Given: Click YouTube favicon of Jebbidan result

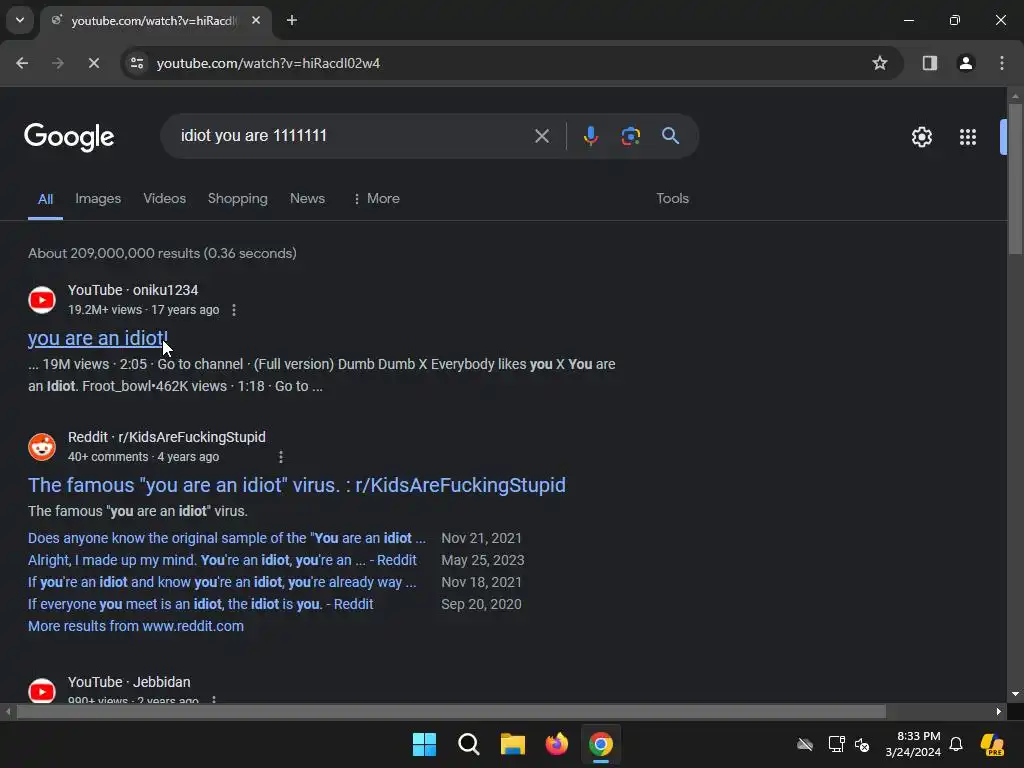Looking at the screenshot, I should [42, 691].
